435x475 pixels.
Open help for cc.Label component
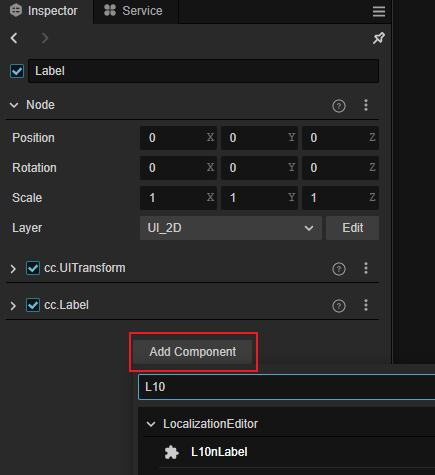pyautogui.click(x=339, y=306)
